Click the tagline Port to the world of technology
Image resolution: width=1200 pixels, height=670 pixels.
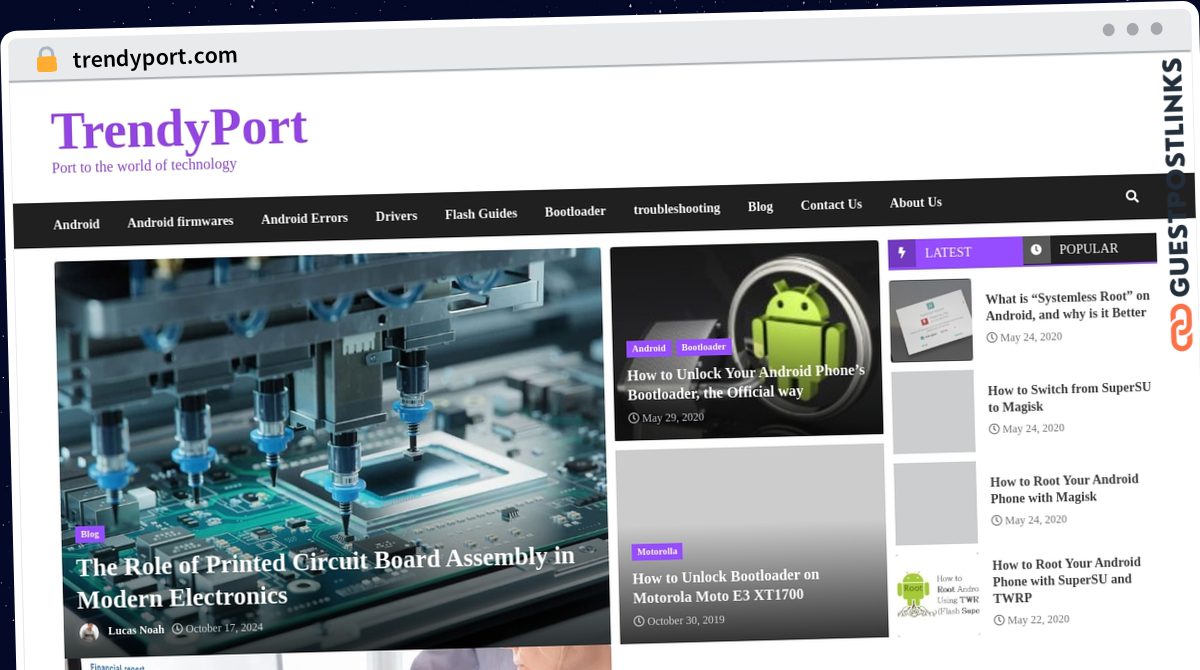144,166
